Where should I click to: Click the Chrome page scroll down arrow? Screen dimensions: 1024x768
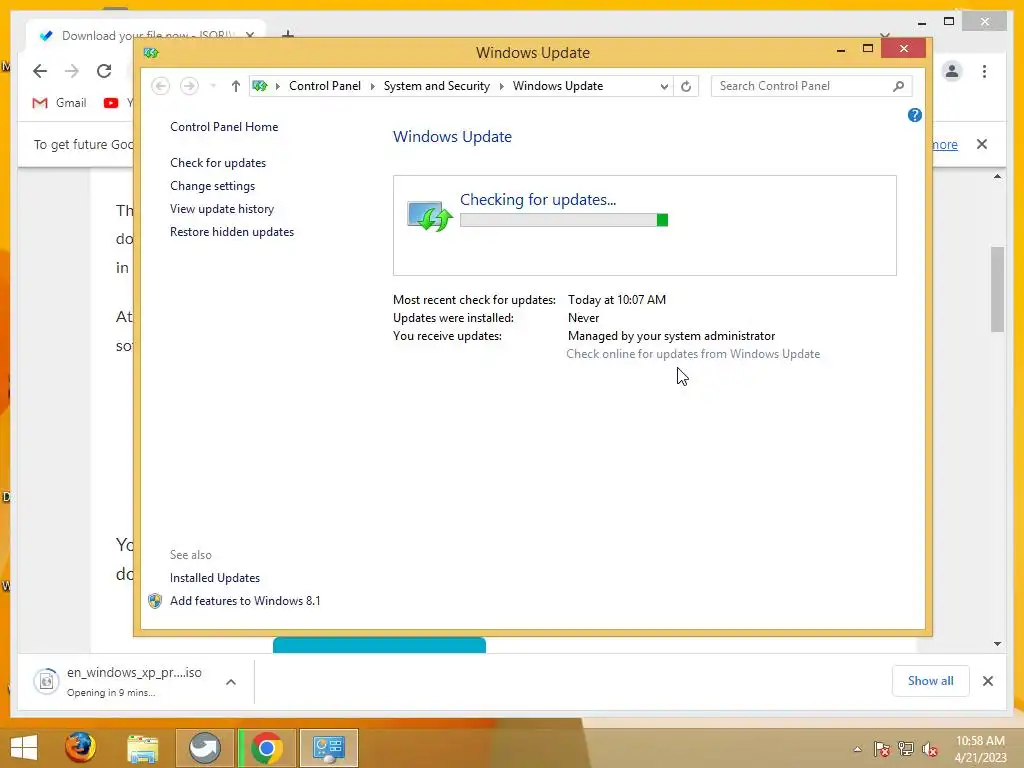tap(997, 644)
